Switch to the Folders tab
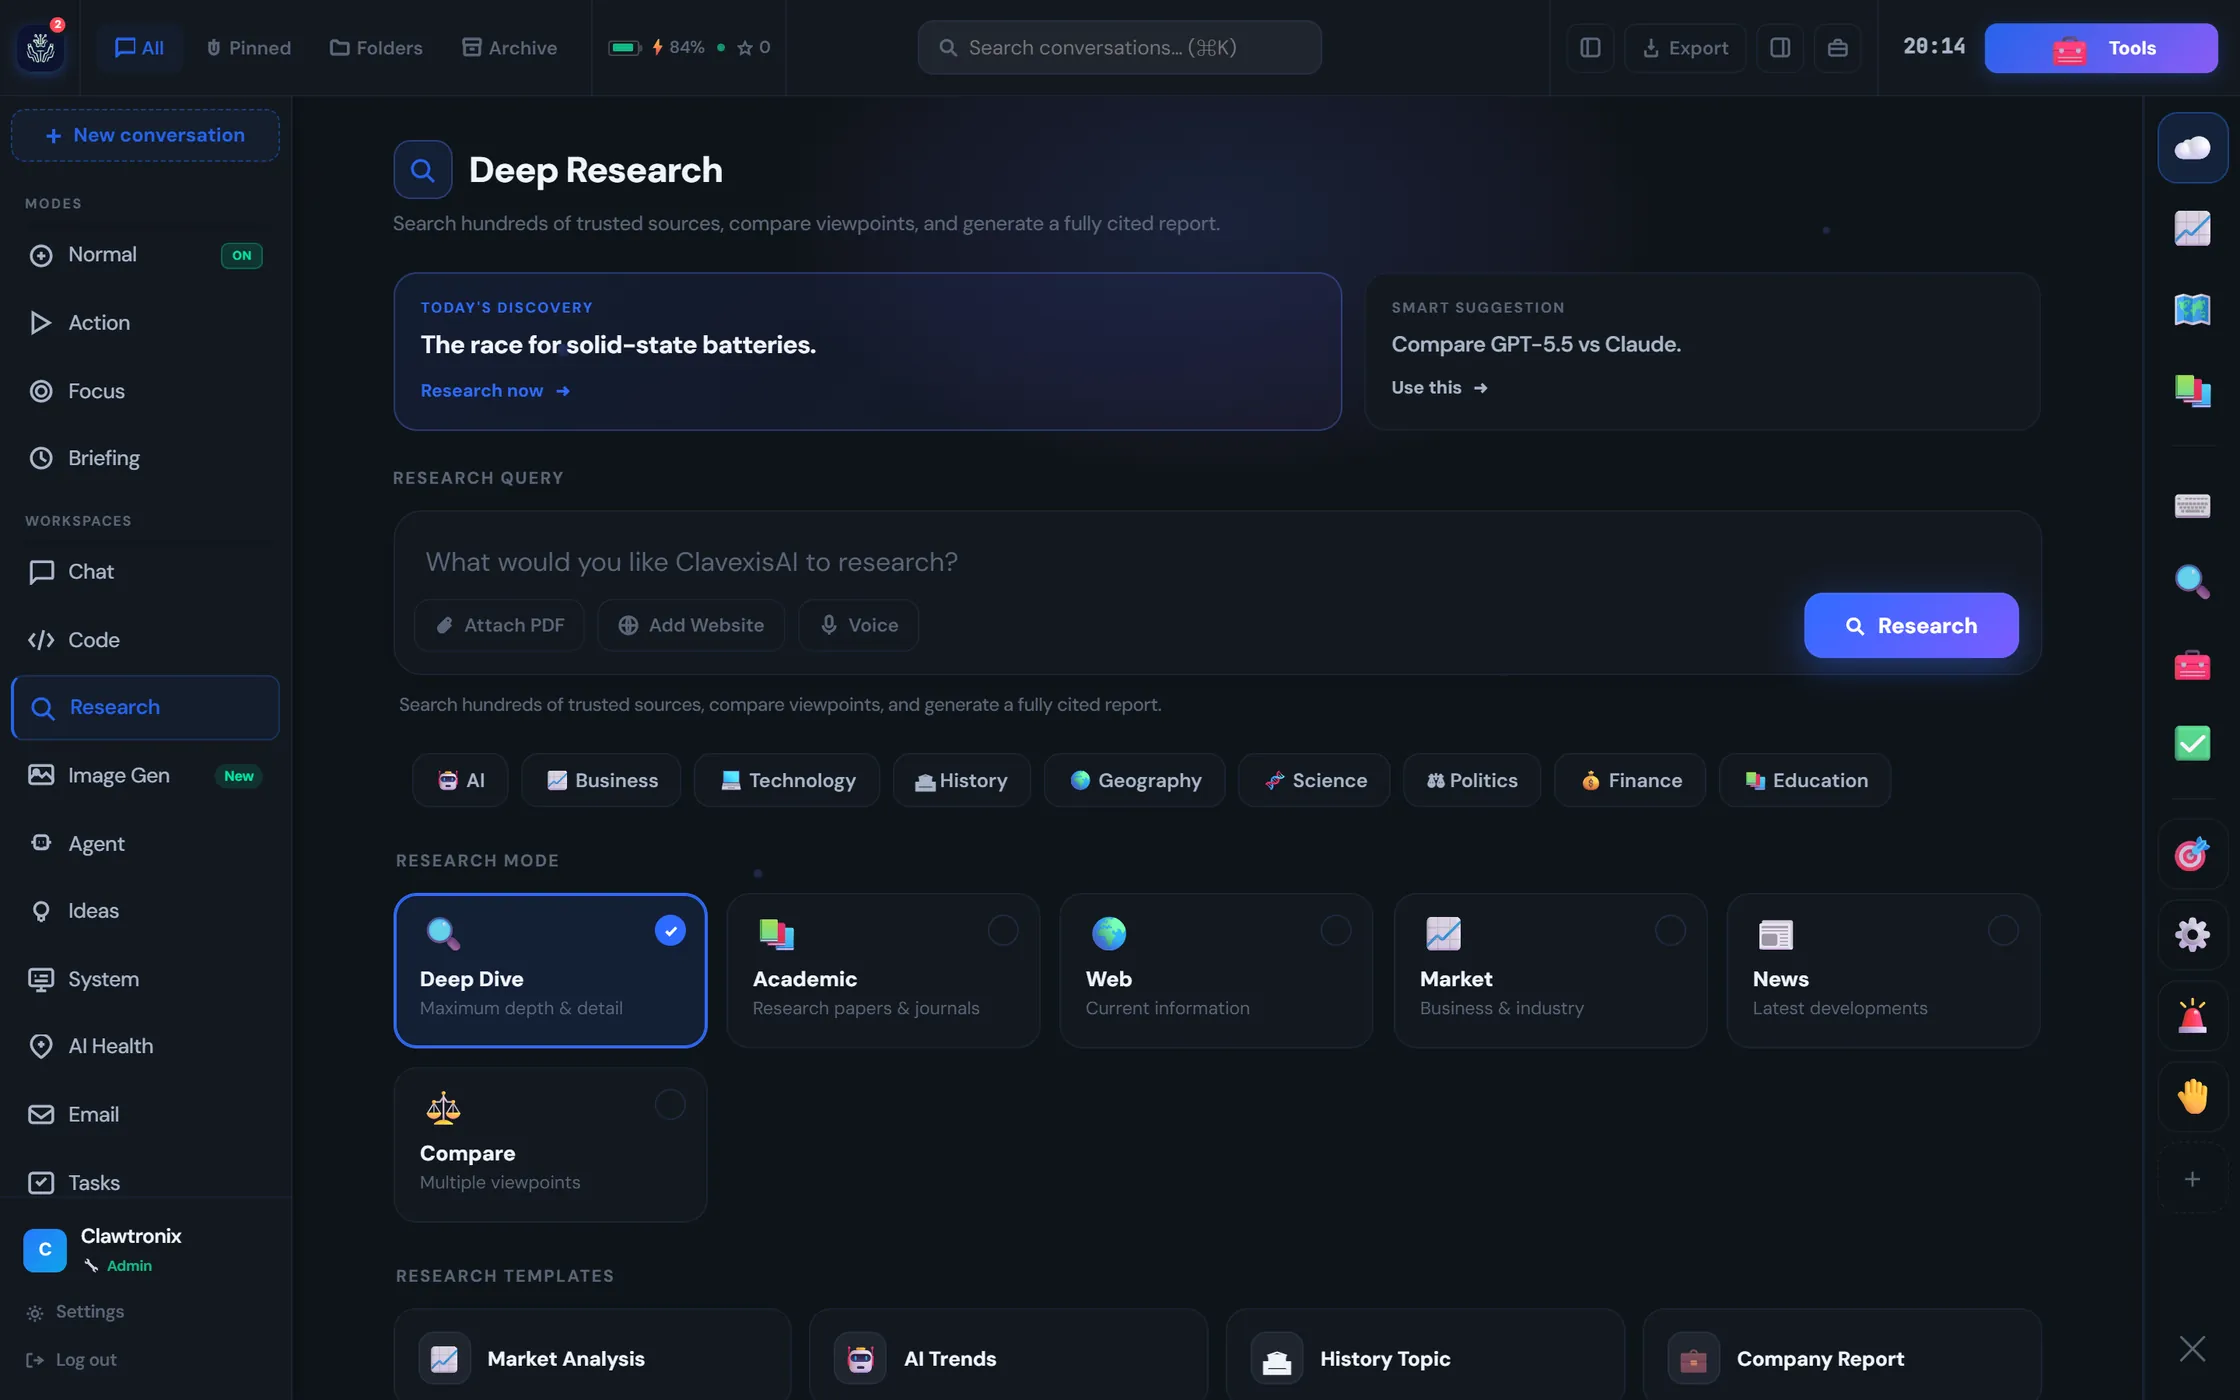This screenshot has height=1400, width=2240. pos(376,47)
